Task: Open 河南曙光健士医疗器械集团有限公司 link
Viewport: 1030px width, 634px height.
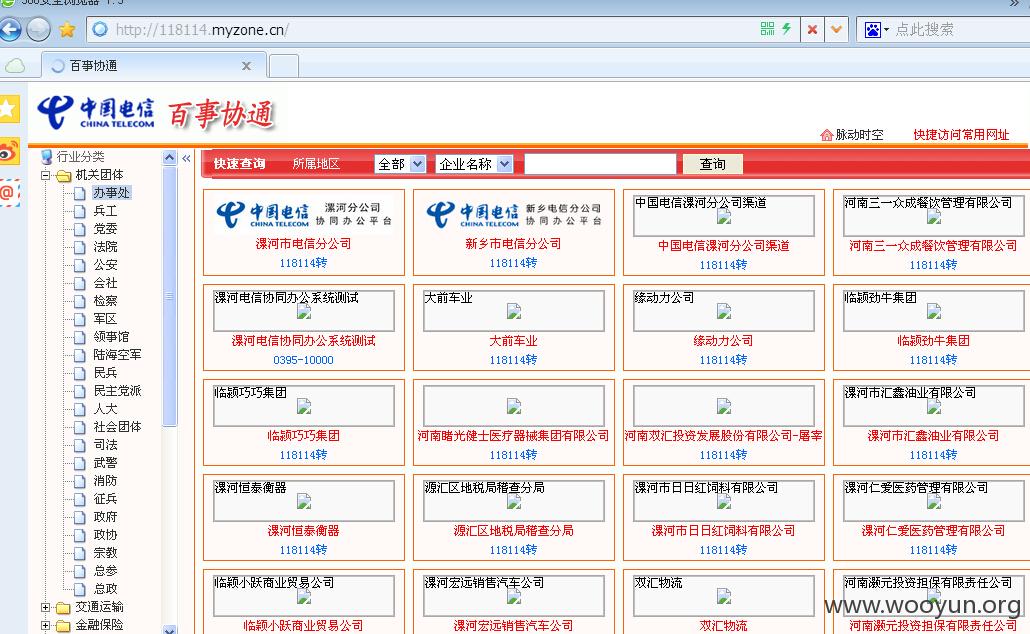Action: tap(513, 436)
